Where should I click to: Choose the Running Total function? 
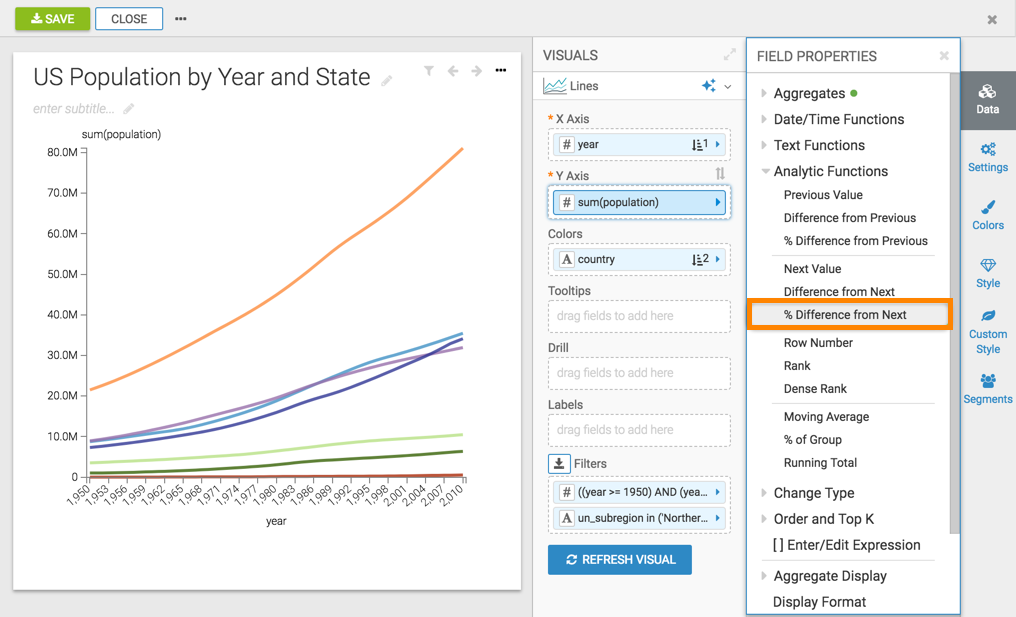tap(820, 463)
